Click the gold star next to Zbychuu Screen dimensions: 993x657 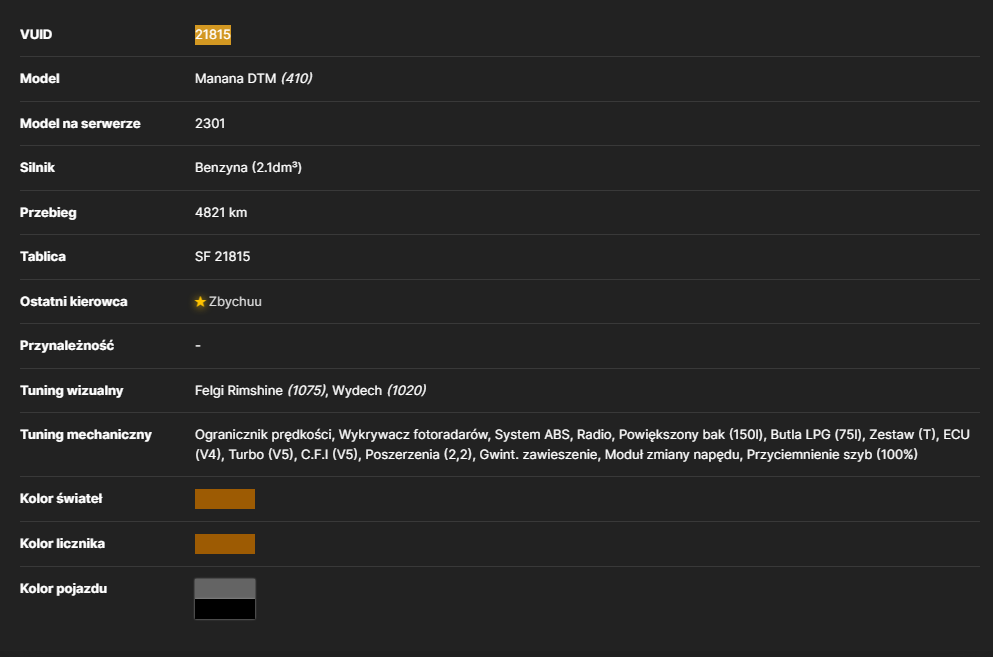[x=200, y=302]
